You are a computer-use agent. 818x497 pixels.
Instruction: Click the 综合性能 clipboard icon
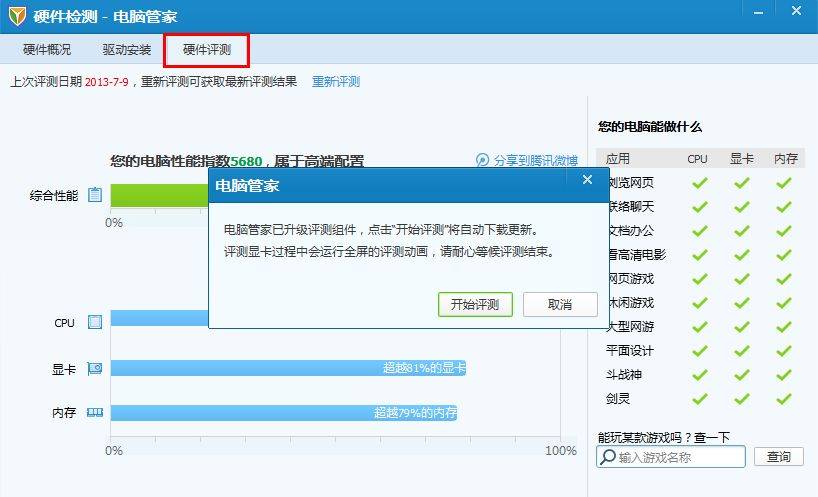point(95,195)
